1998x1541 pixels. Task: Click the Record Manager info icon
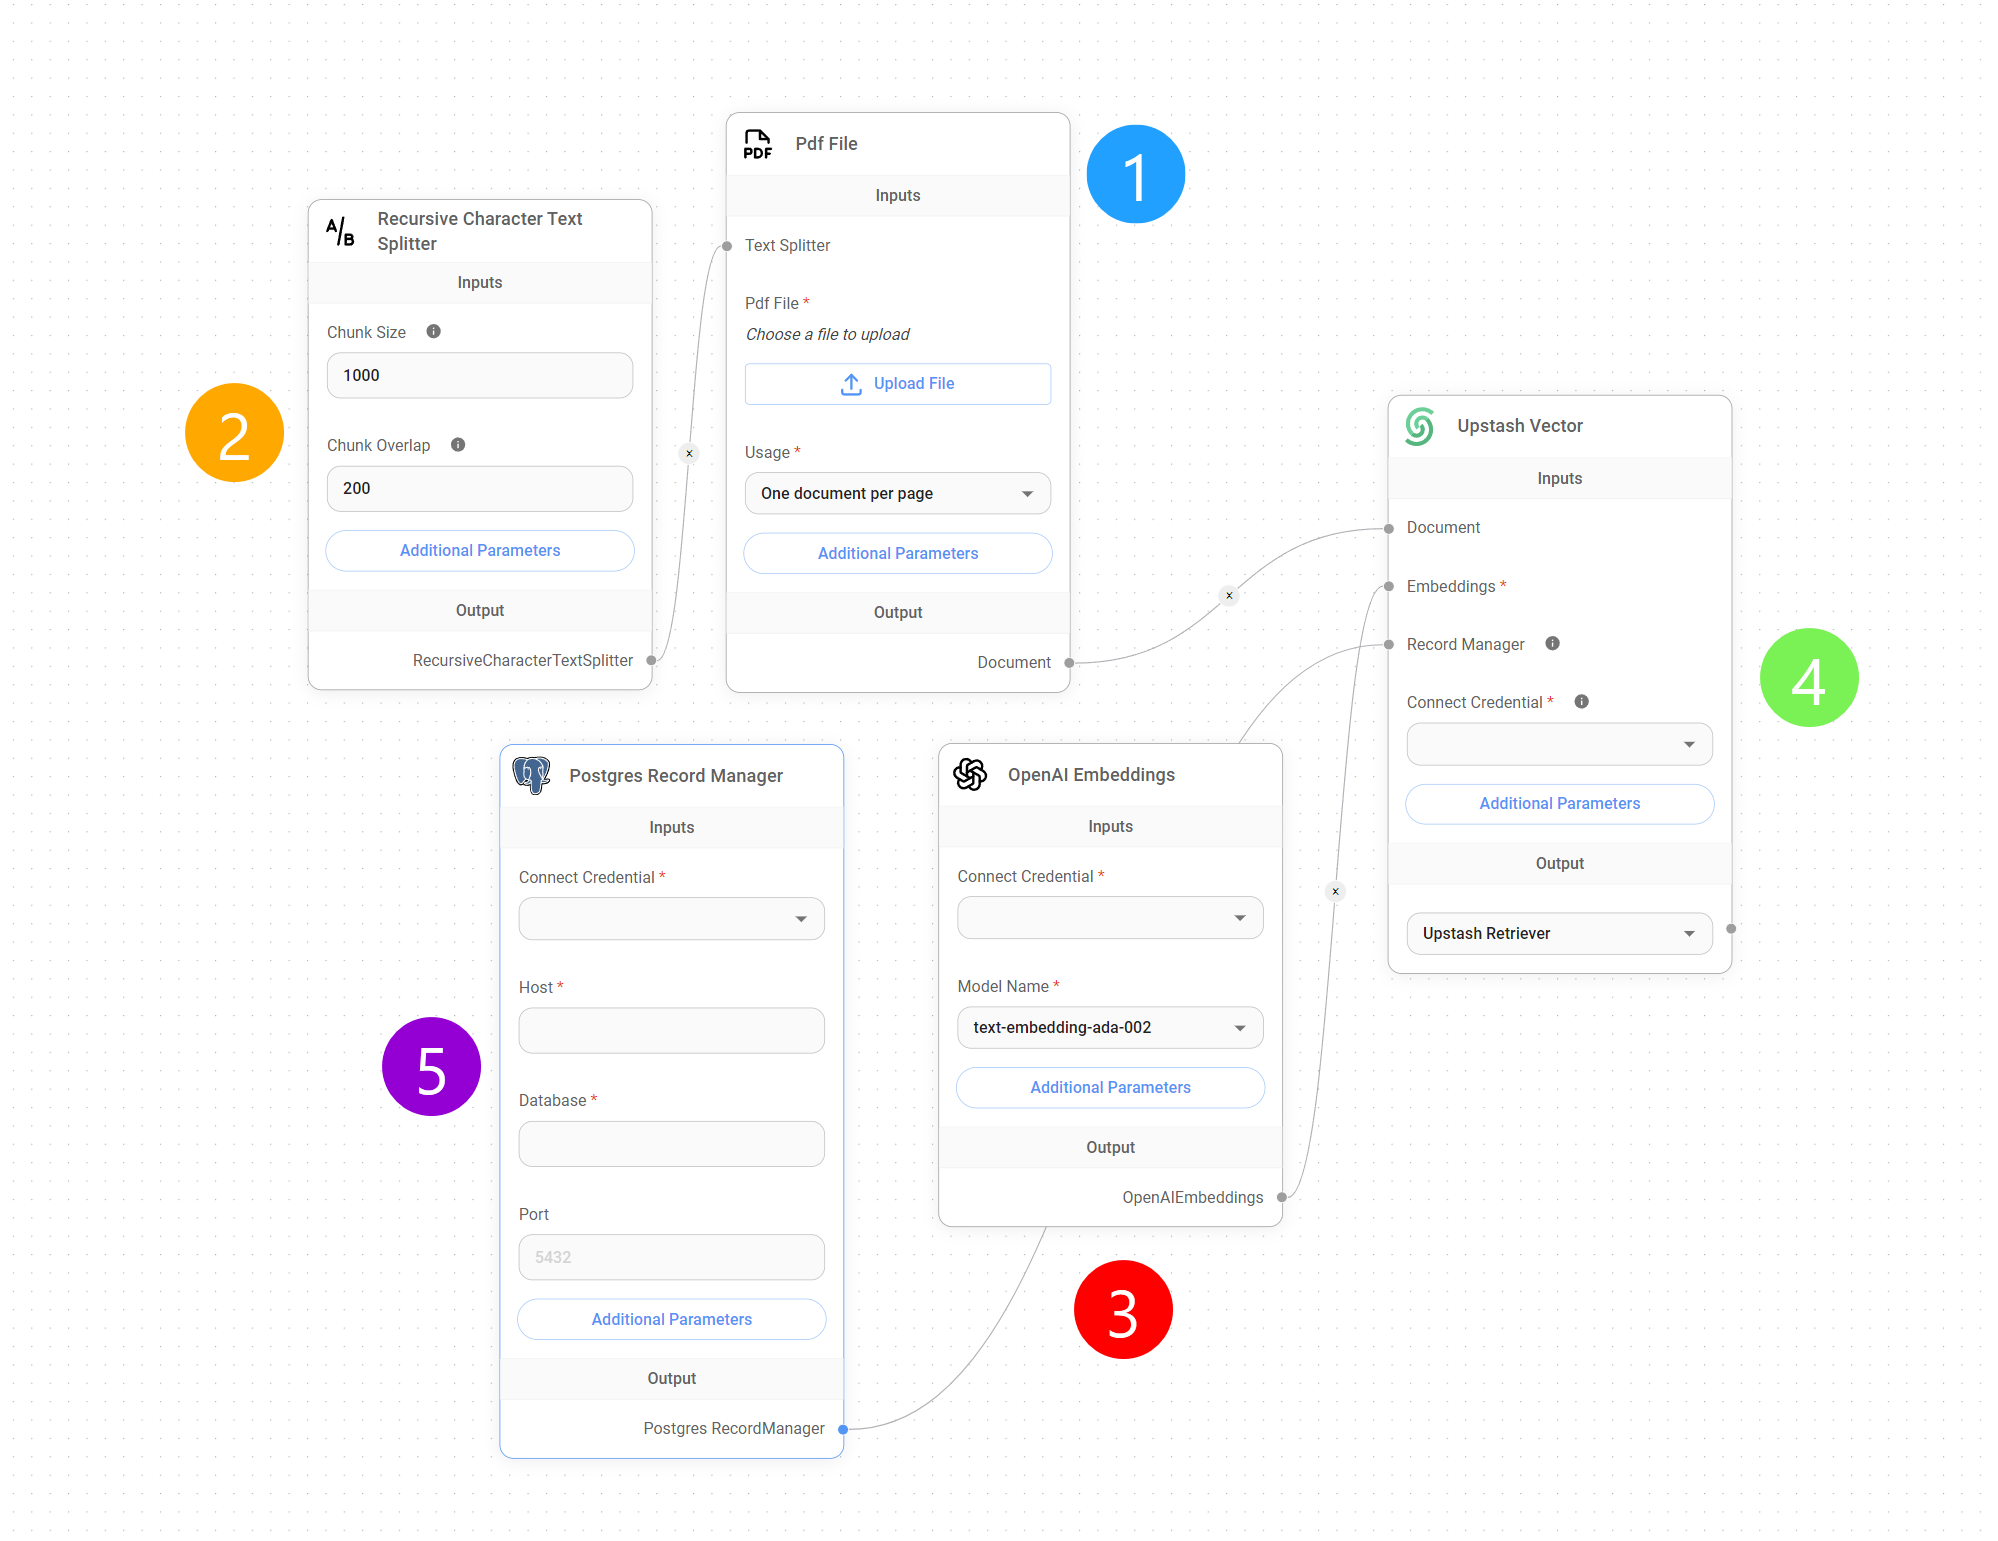click(x=1552, y=644)
